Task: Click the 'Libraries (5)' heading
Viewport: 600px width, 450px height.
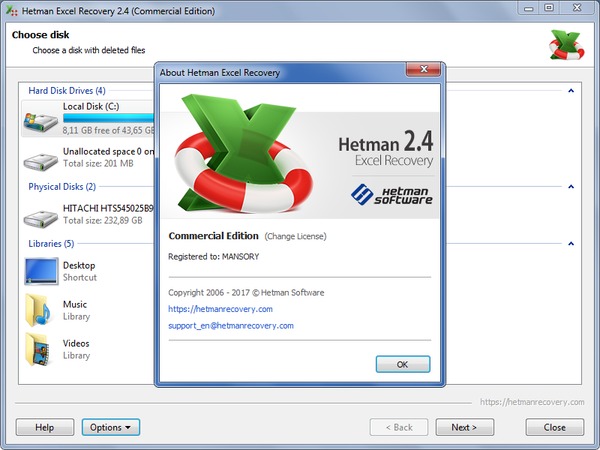Action: [51, 244]
